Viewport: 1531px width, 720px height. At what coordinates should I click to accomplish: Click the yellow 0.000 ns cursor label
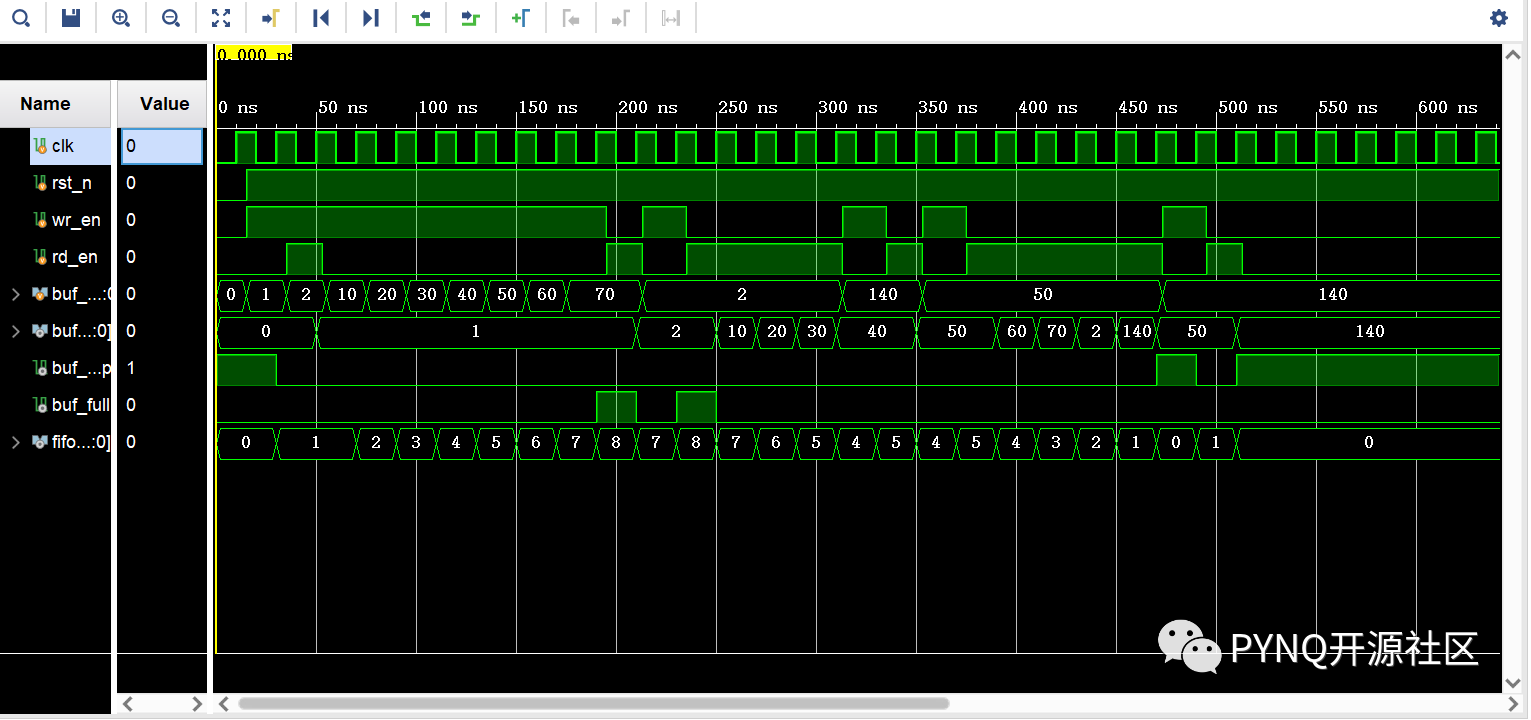(x=254, y=54)
